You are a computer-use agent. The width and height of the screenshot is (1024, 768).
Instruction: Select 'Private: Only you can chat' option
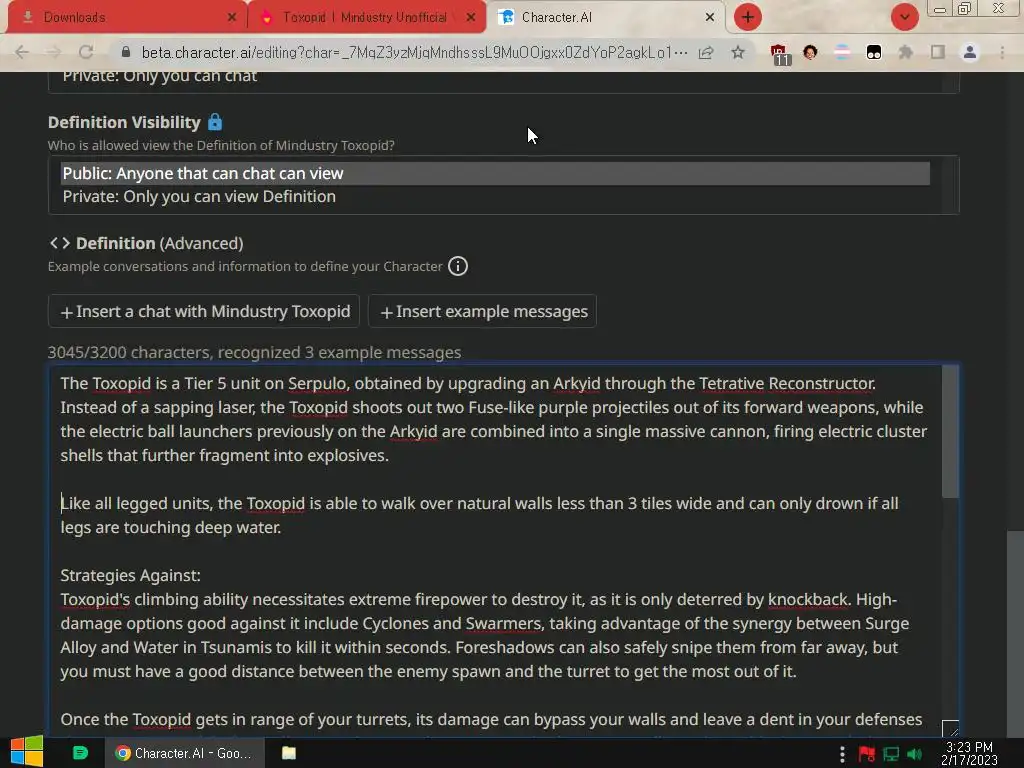(496, 76)
